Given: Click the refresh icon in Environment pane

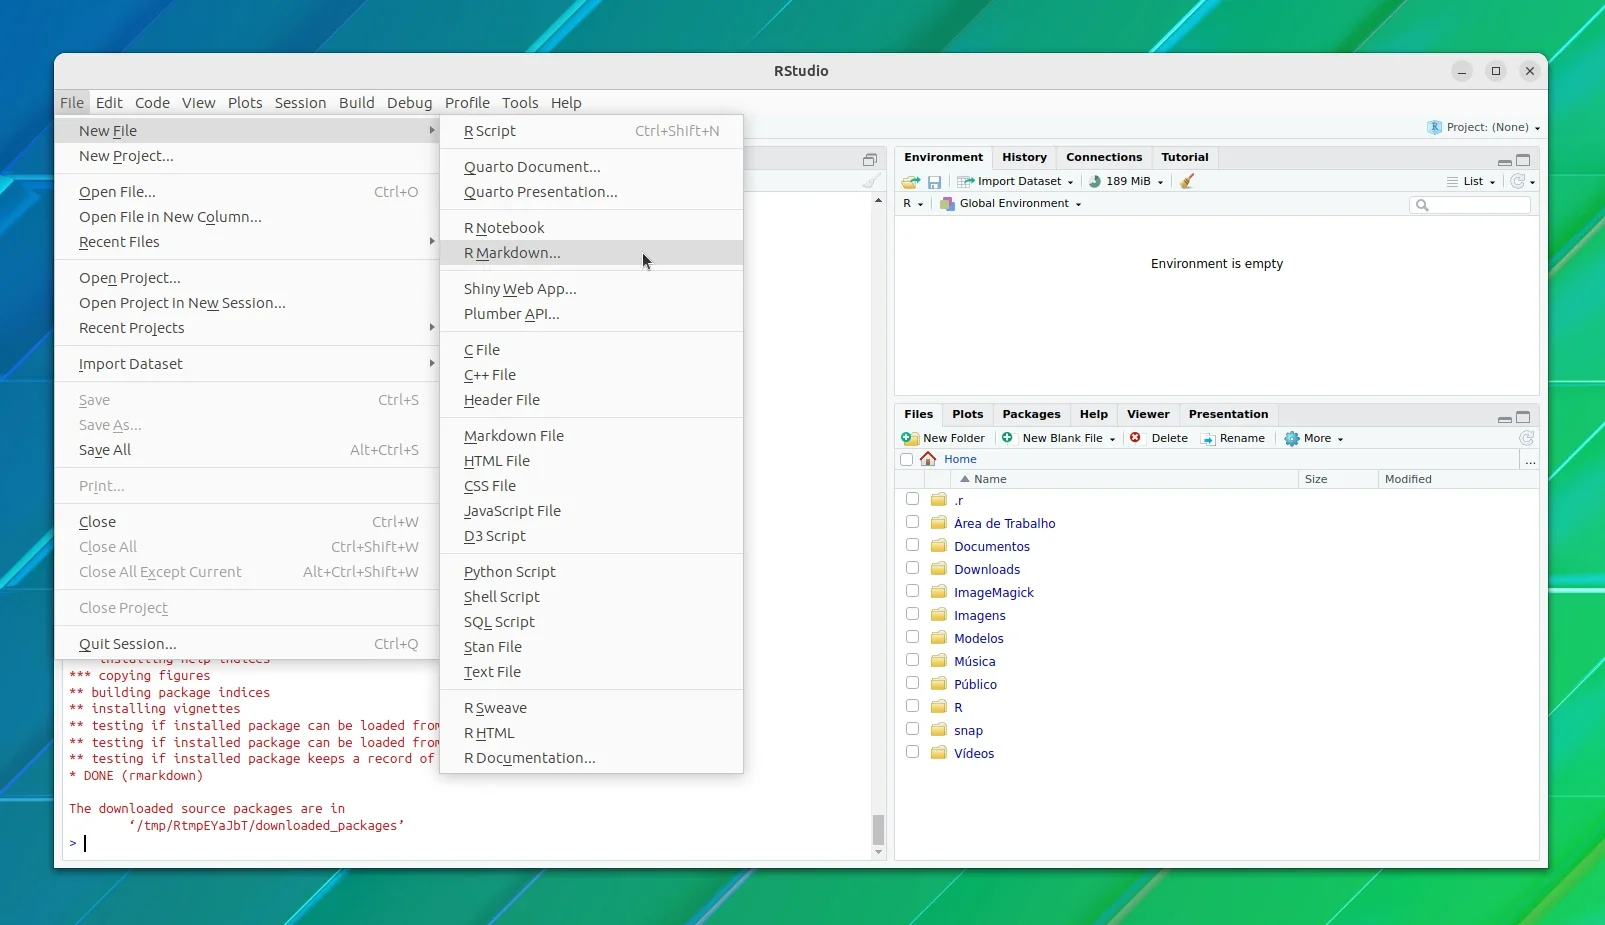Looking at the screenshot, I should coord(1518,181).
